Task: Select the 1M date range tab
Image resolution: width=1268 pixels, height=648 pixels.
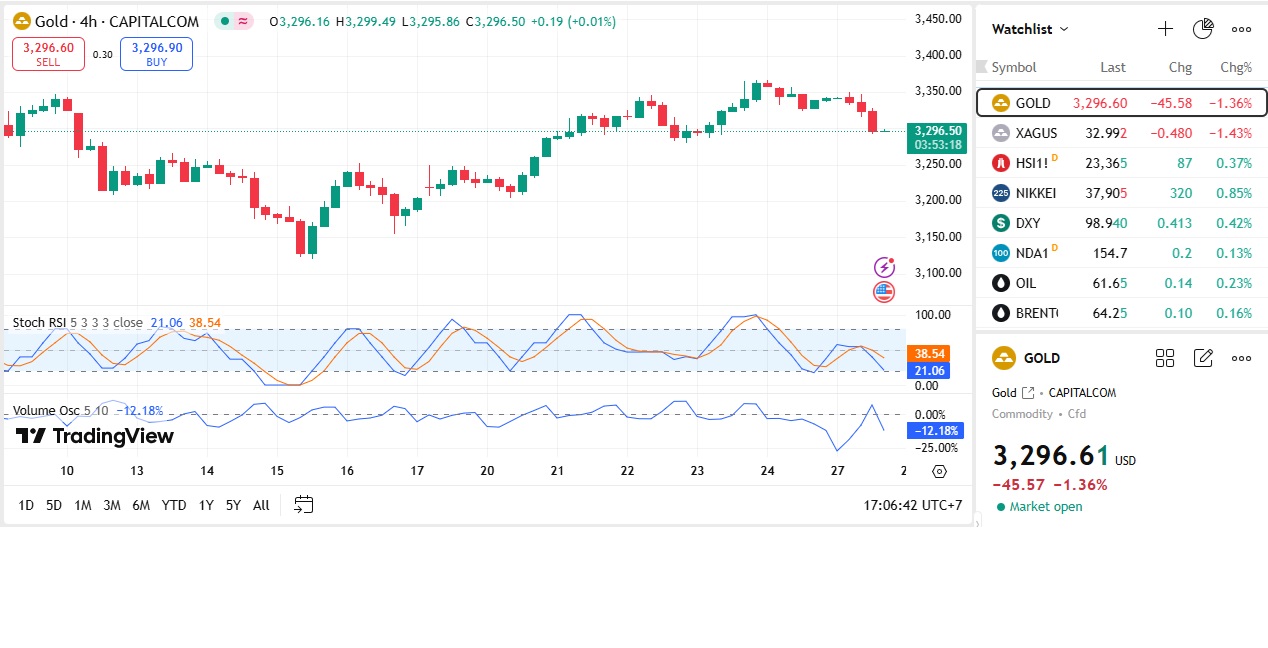Action: 82,505
